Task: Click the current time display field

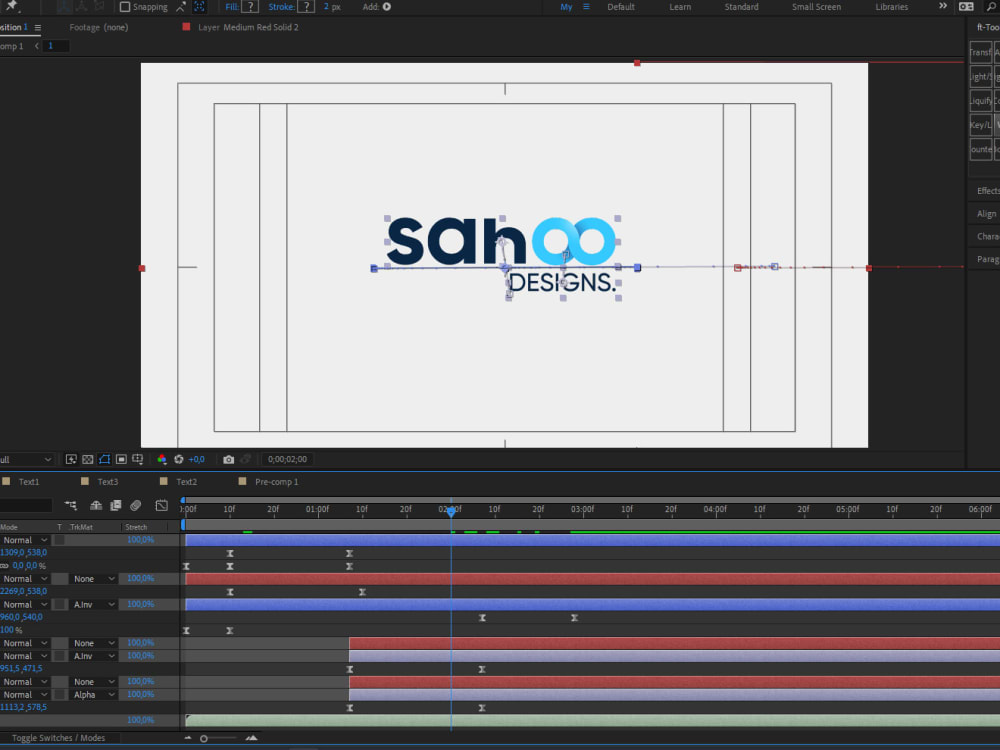Action: [287, 459]
